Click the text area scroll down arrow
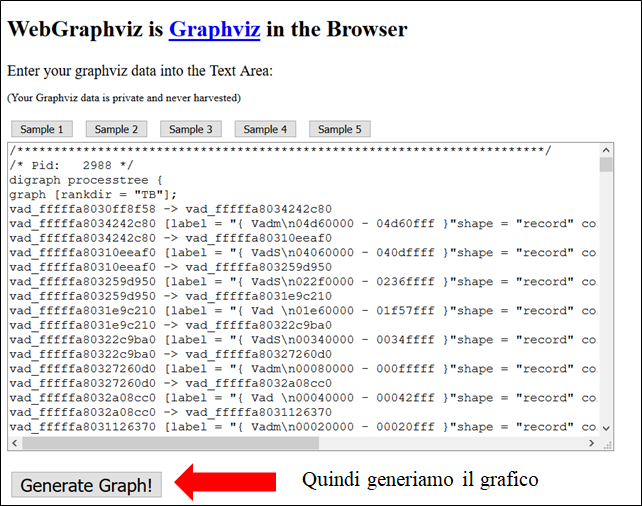The width and height of the screenshot is (642, 506). click(606, 429)
